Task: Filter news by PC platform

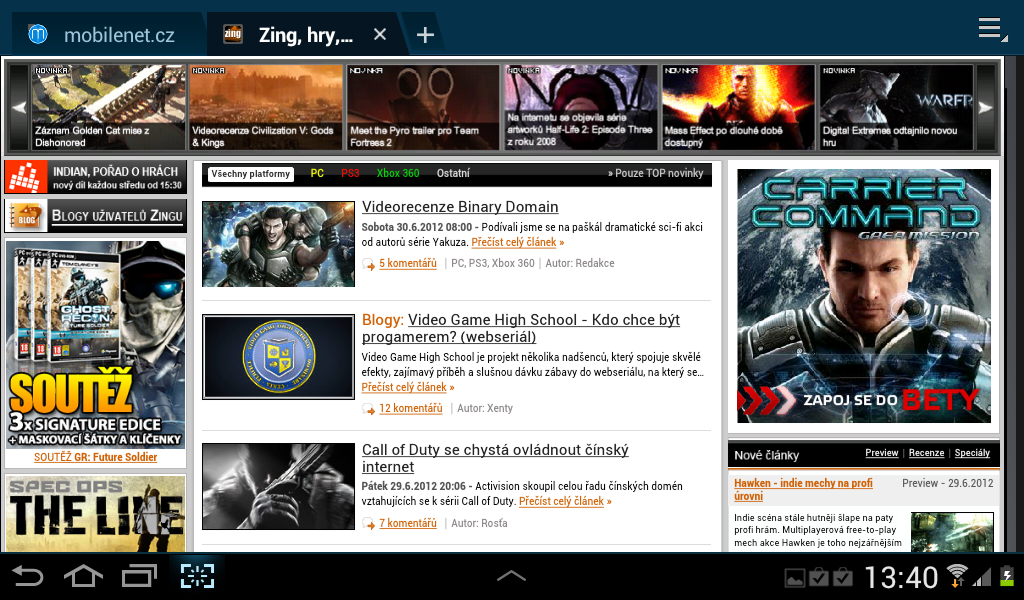Action: tap(317, 173)
